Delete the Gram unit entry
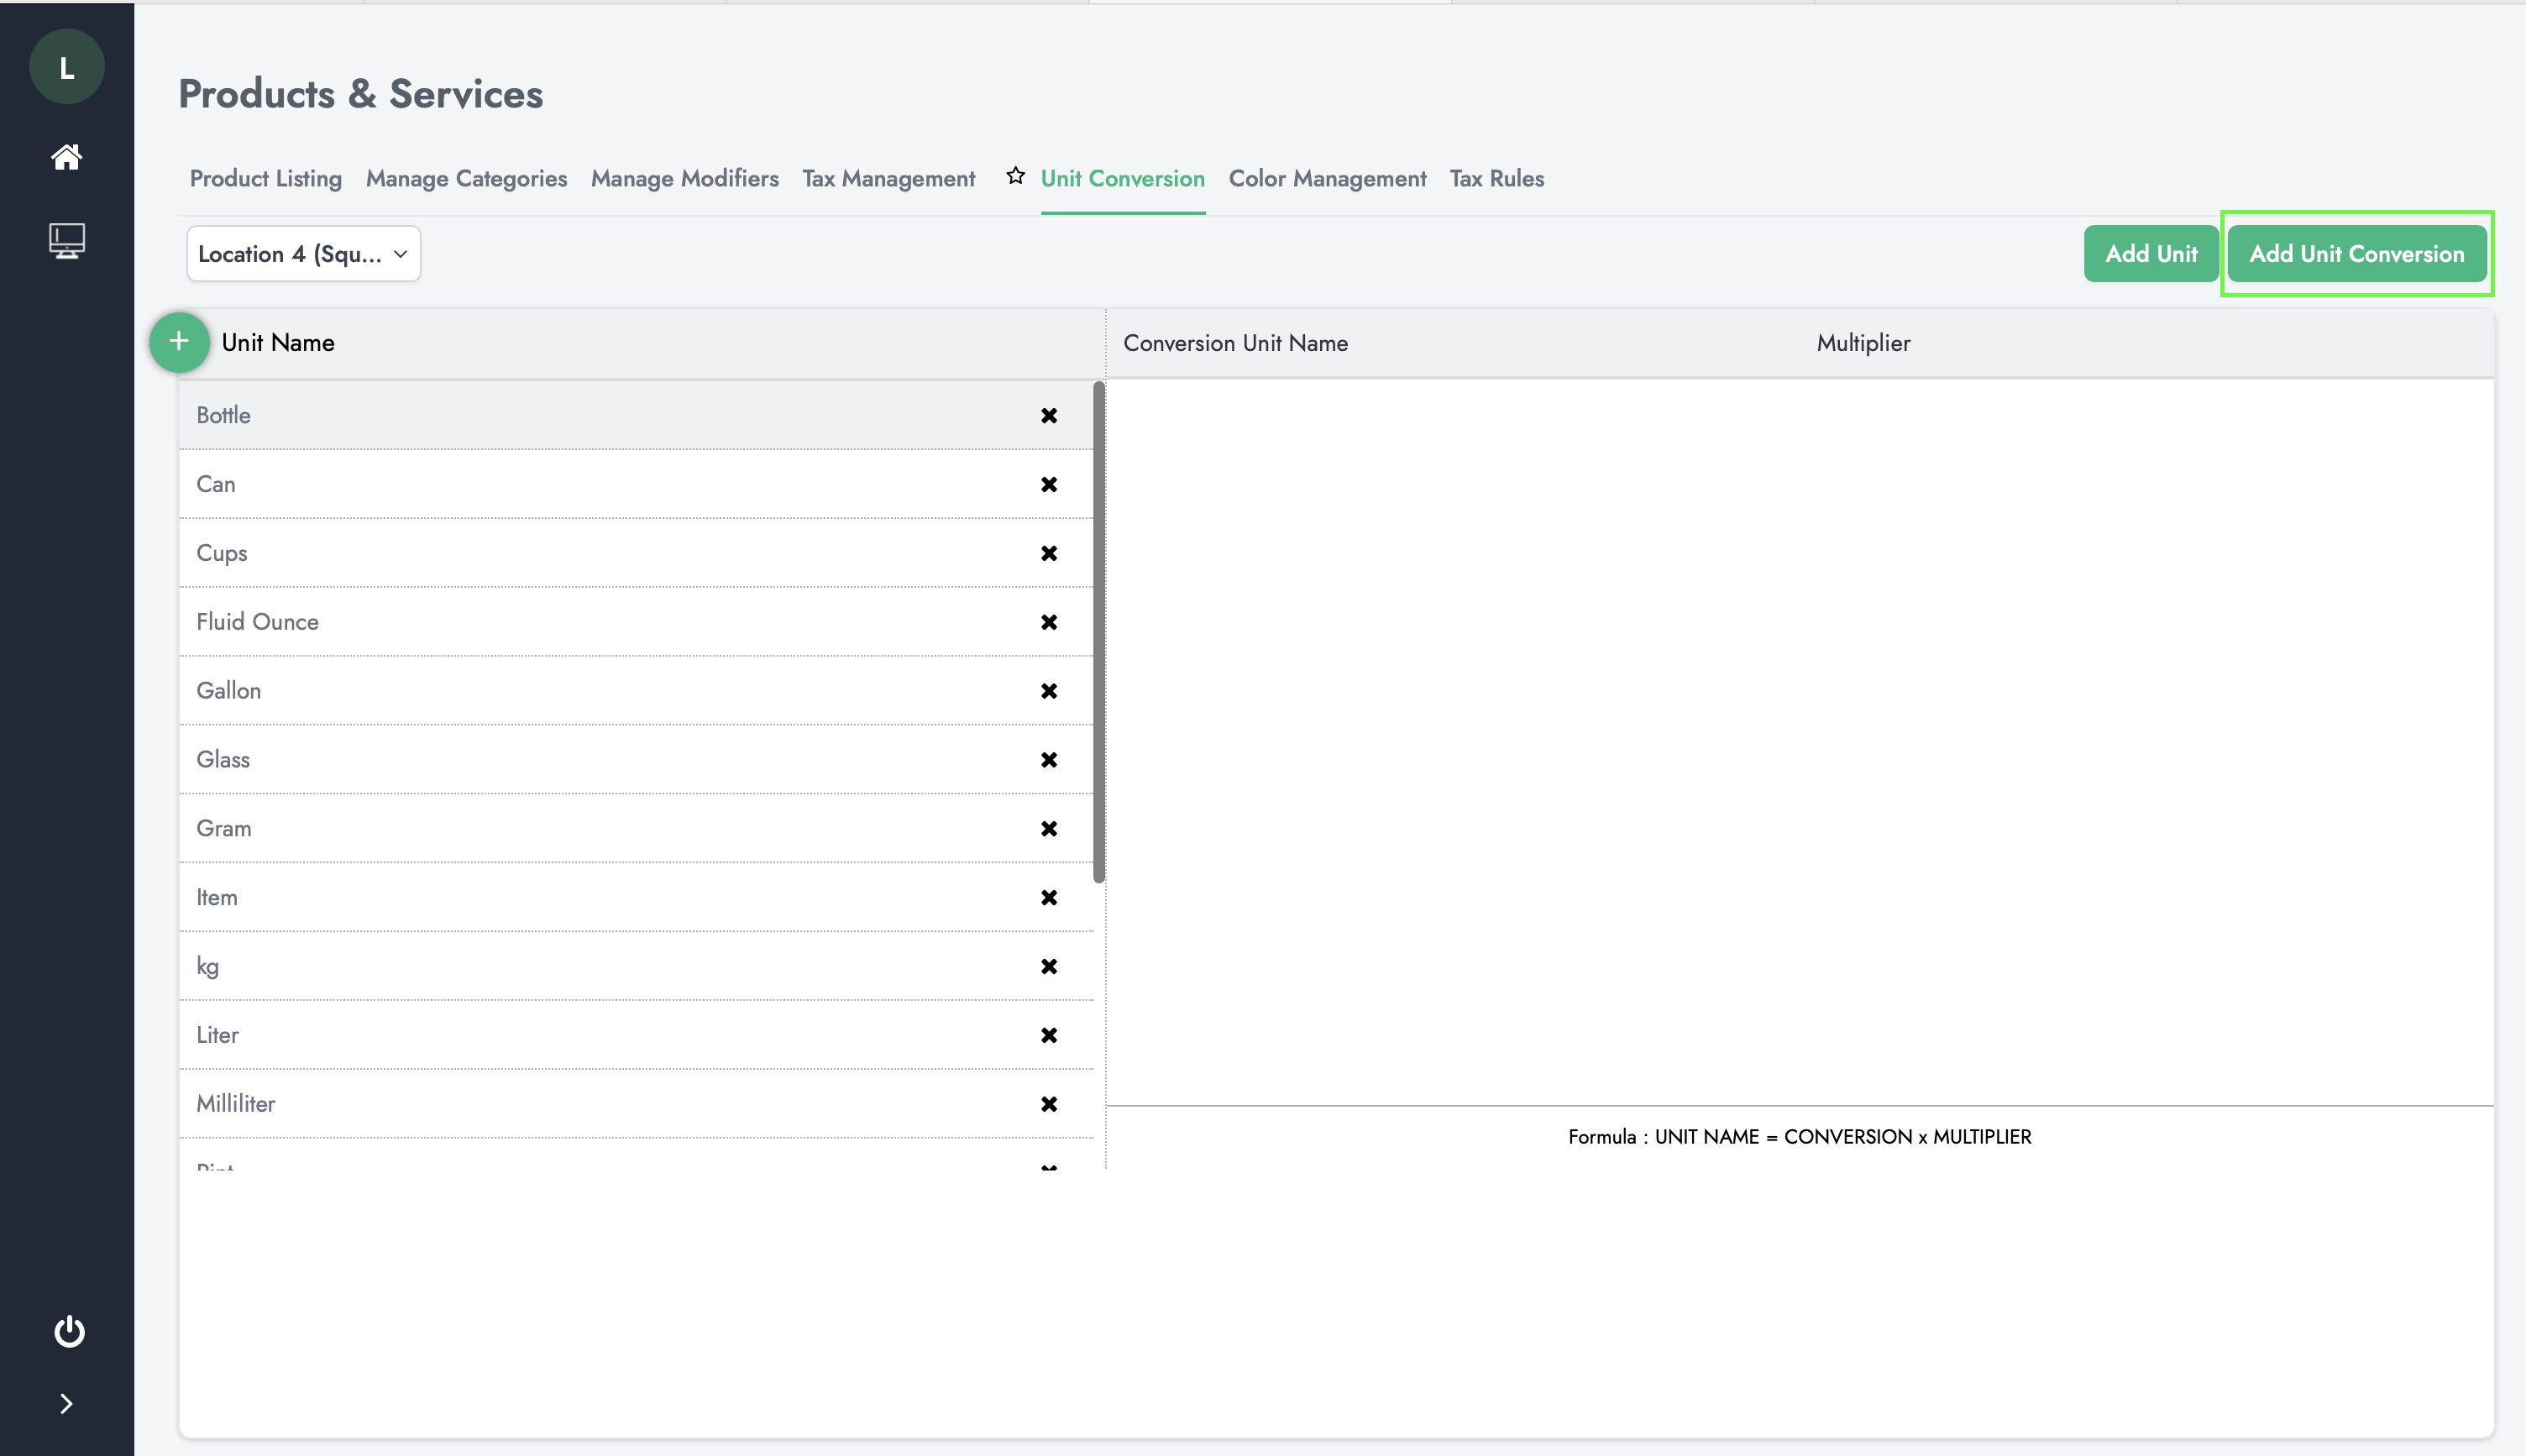This screenshot has height=1456, width=2526. pyautogui.click(x=1050, y=828)
